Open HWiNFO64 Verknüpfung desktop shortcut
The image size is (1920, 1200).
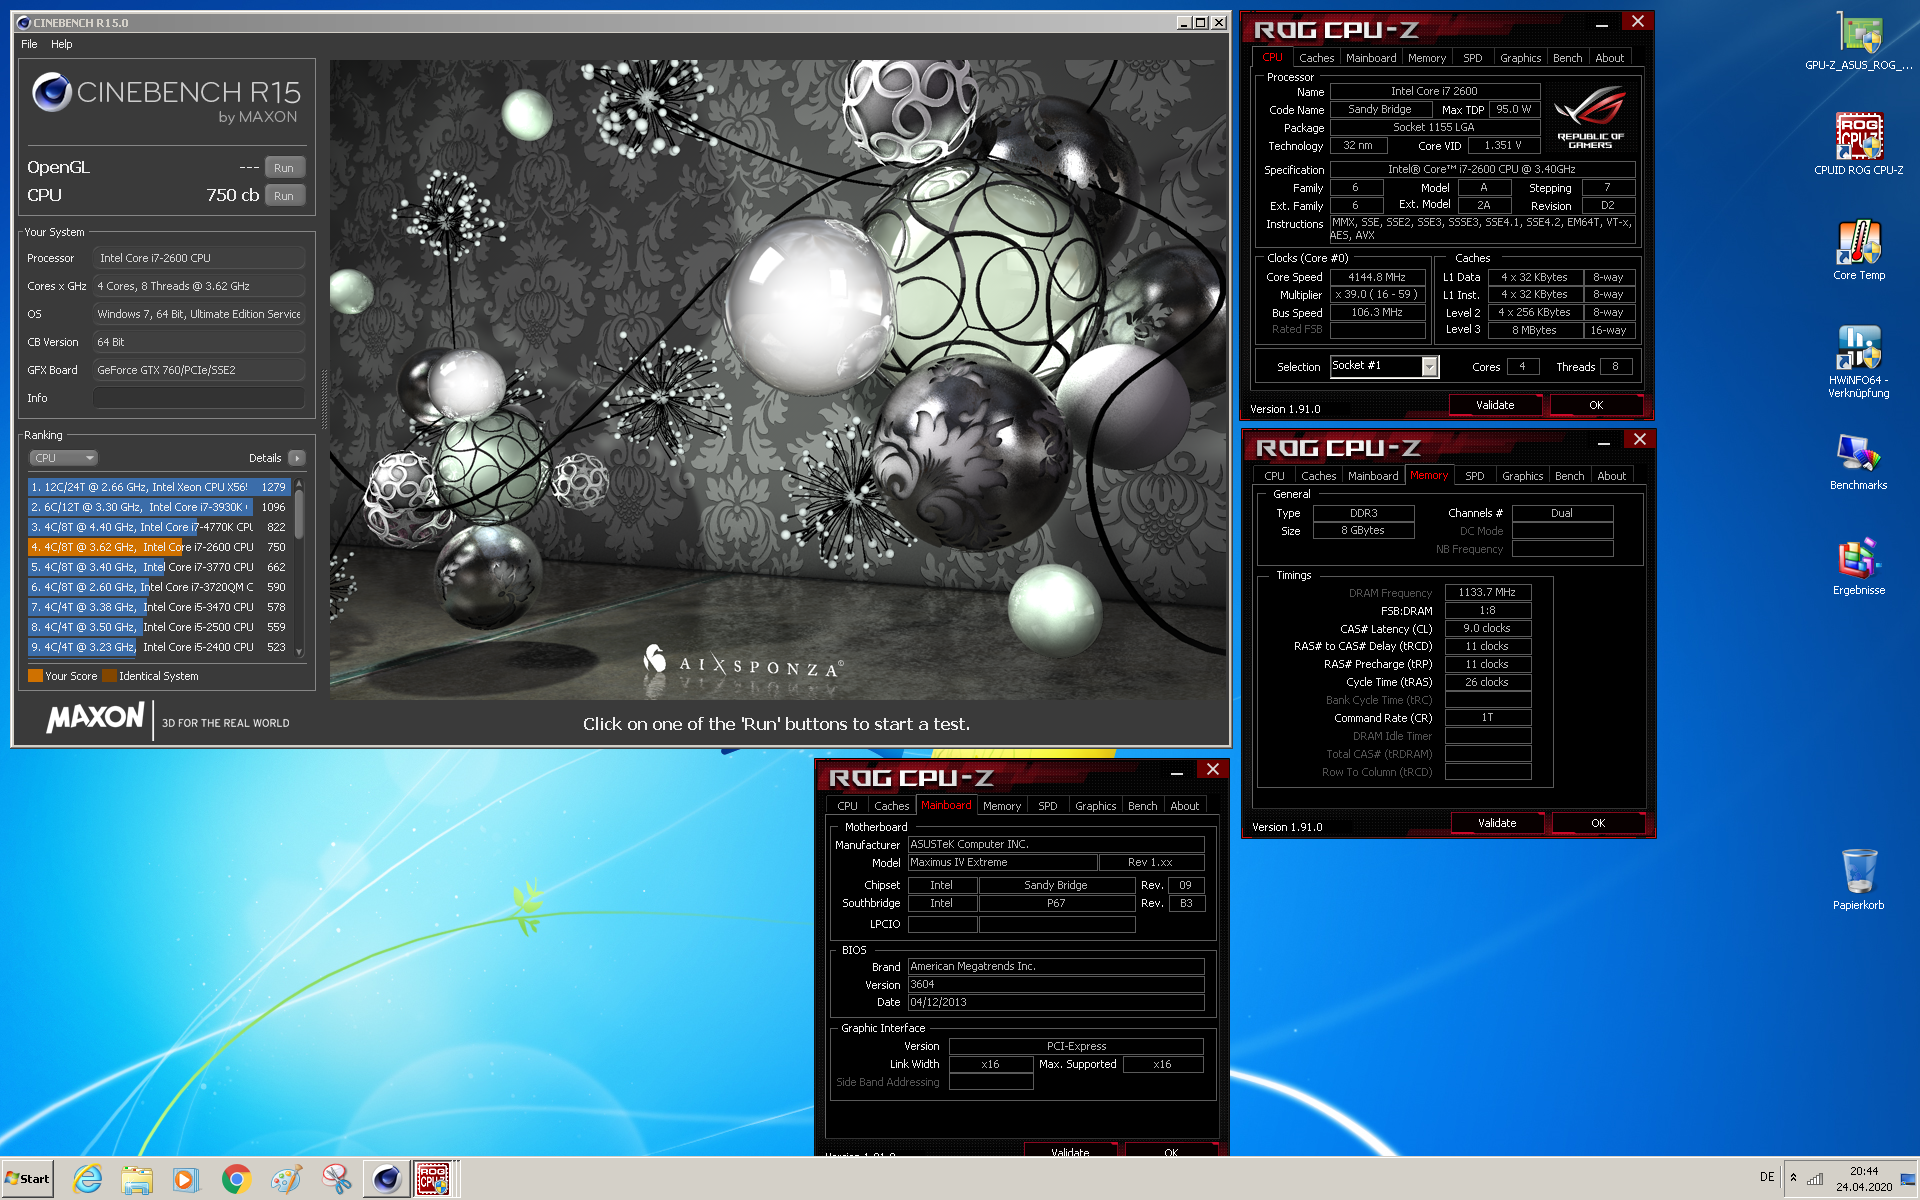1858,362
